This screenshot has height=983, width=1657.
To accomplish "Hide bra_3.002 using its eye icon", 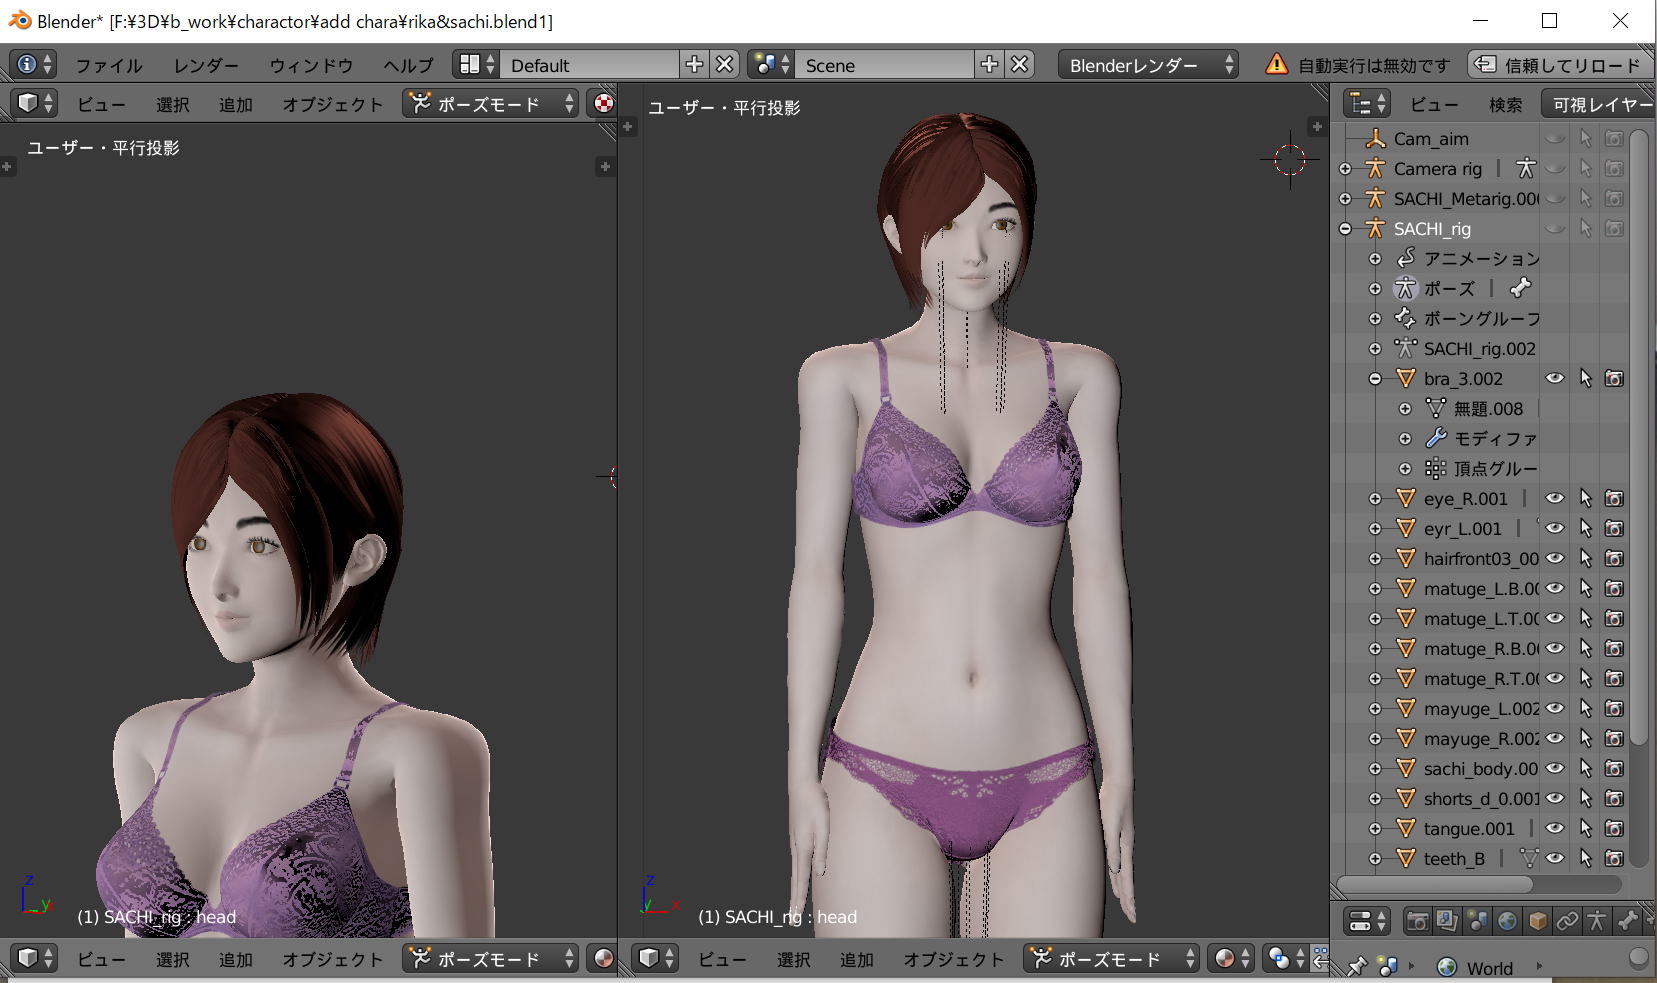I will click(1555, 378).
